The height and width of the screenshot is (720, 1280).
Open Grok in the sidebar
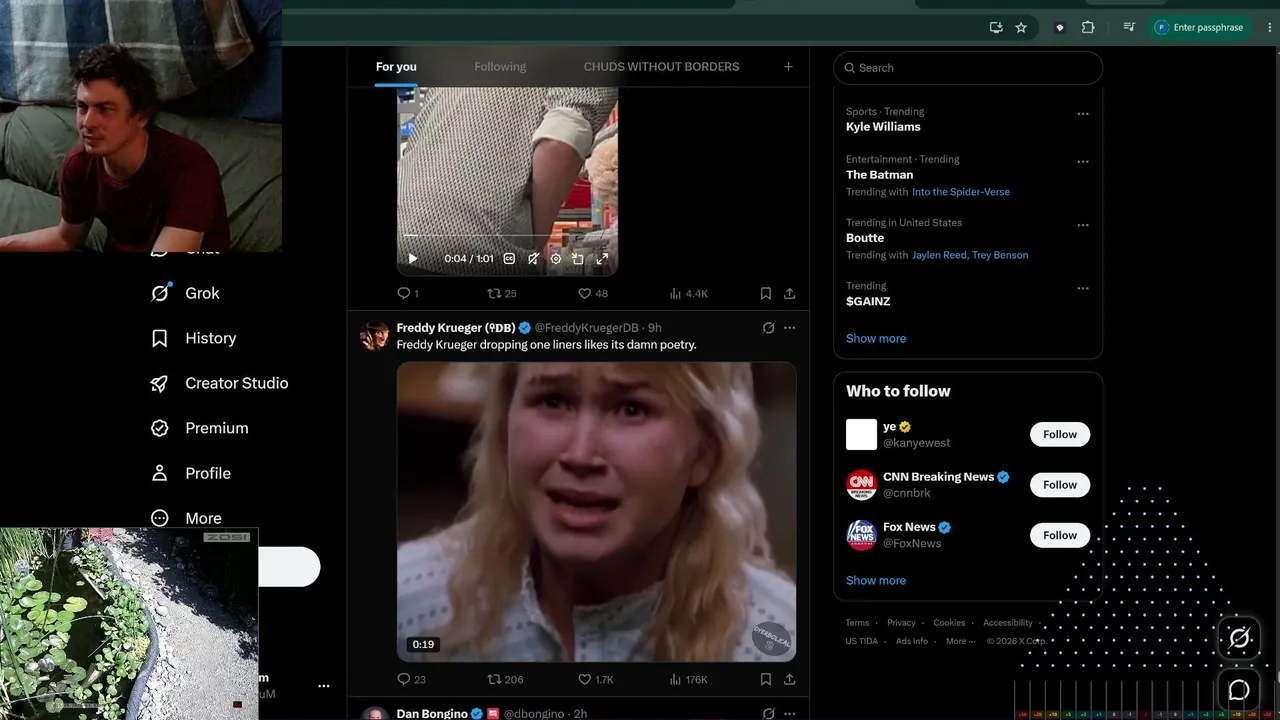[x=185, y=293]
